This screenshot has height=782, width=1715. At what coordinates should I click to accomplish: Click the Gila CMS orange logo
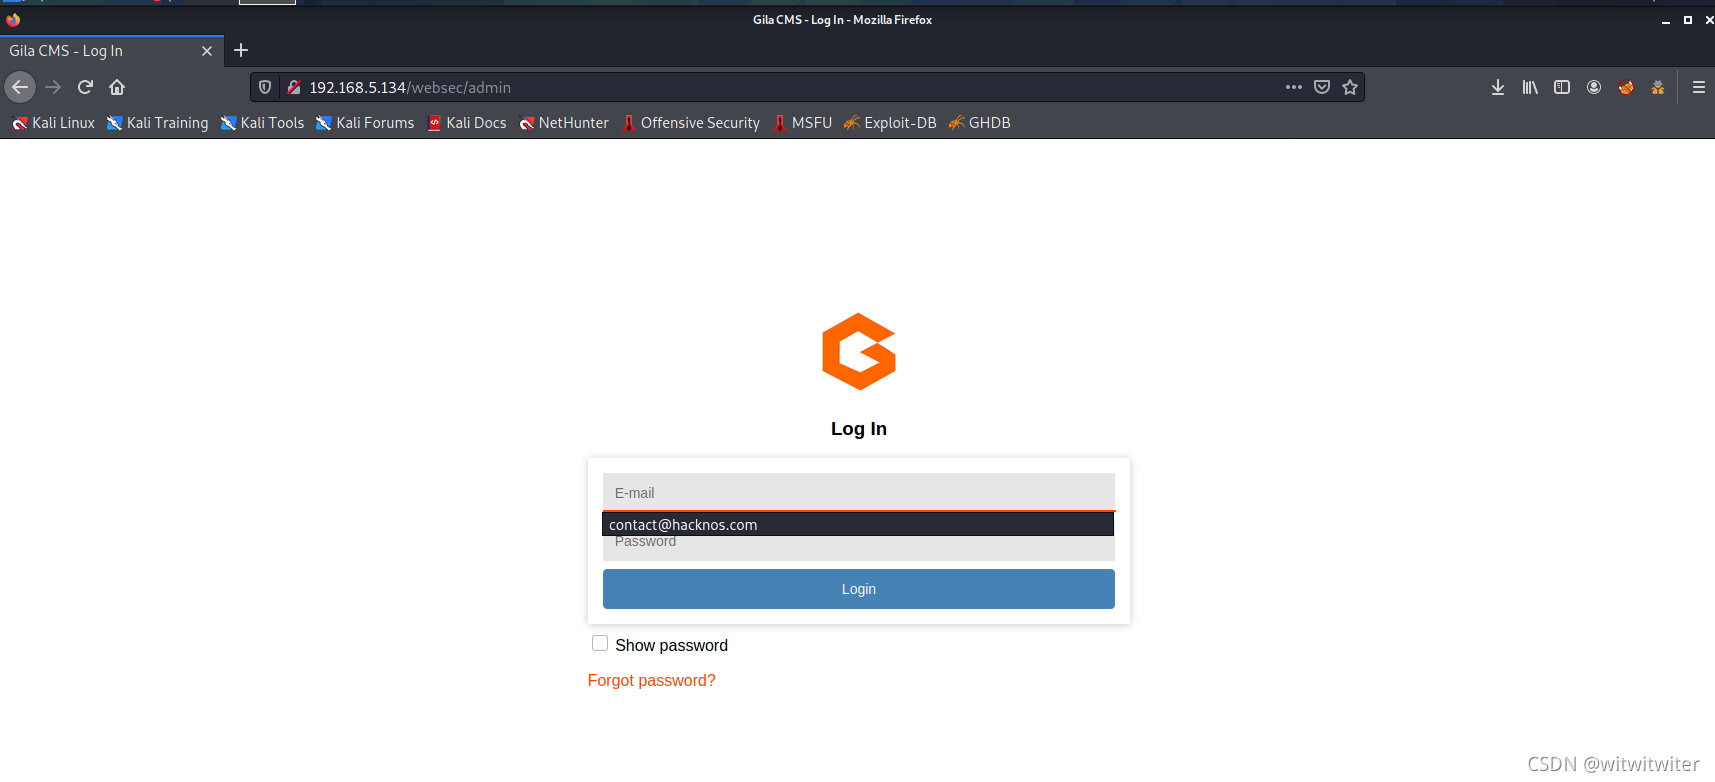pos(859,351)
